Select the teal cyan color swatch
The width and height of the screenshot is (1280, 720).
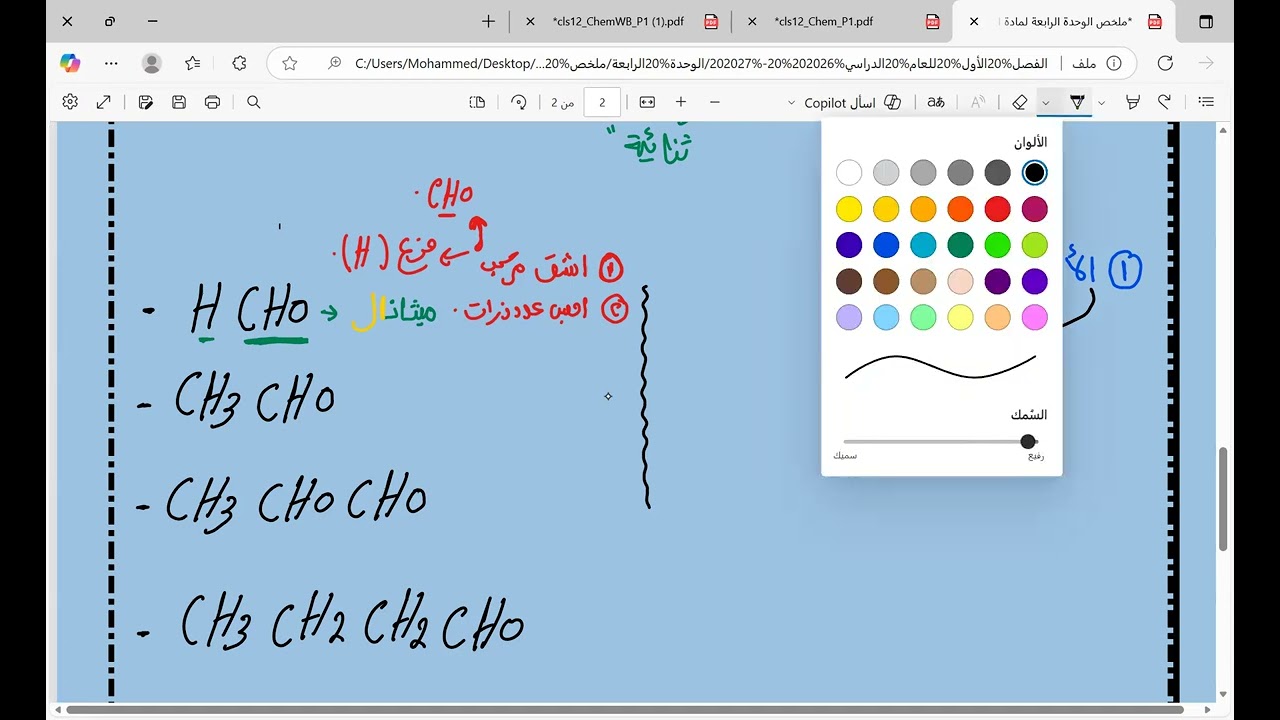(923, 245)
